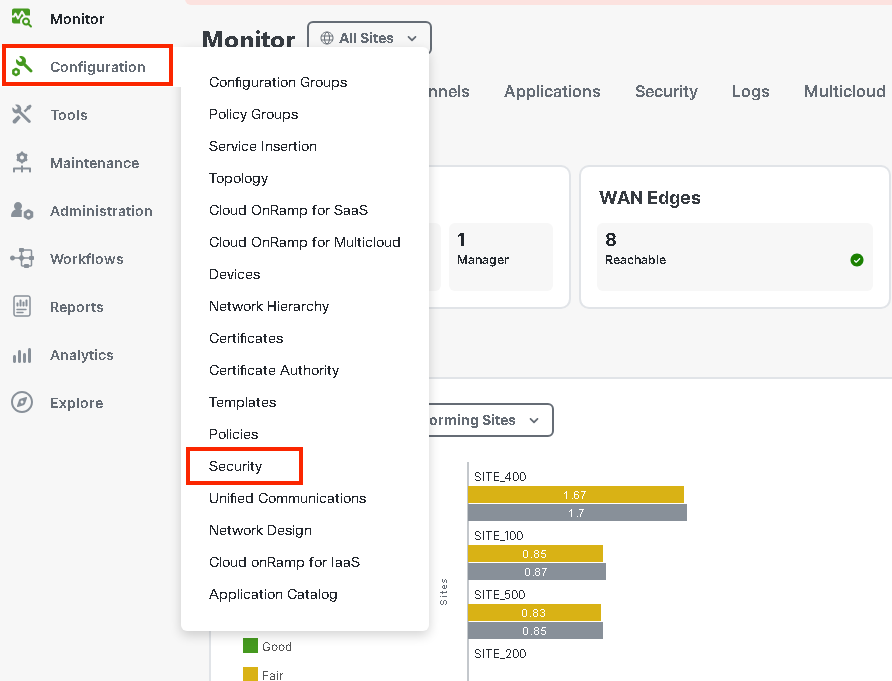Click the Analytics bar-chart icon
Image resolution: width=892 pixels, height=681 pixels.
coord(22,355)
